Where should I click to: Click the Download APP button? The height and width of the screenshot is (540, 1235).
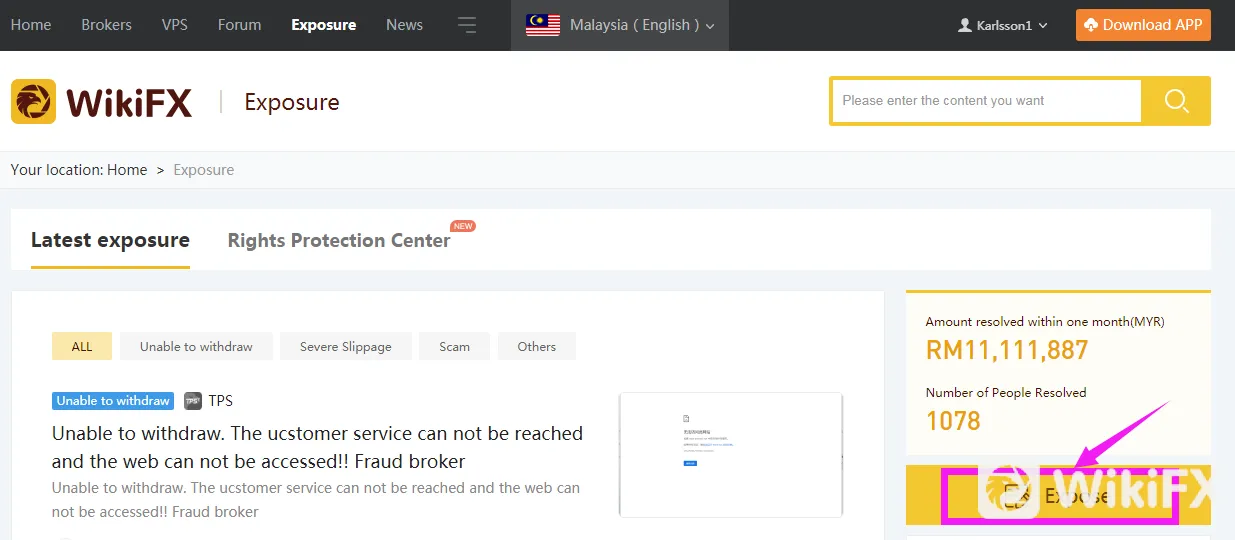pyautogui.click(x=1143, y=25)
